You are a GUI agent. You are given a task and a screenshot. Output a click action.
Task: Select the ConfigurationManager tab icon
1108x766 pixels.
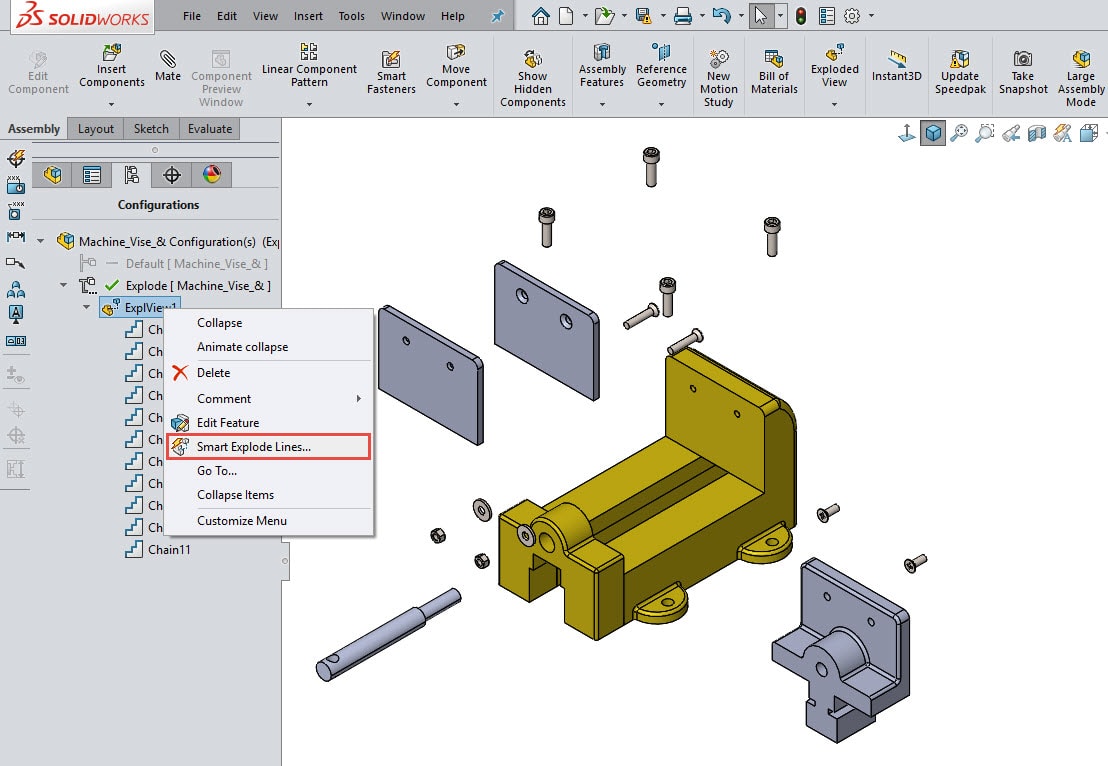(x=132, y=175)
